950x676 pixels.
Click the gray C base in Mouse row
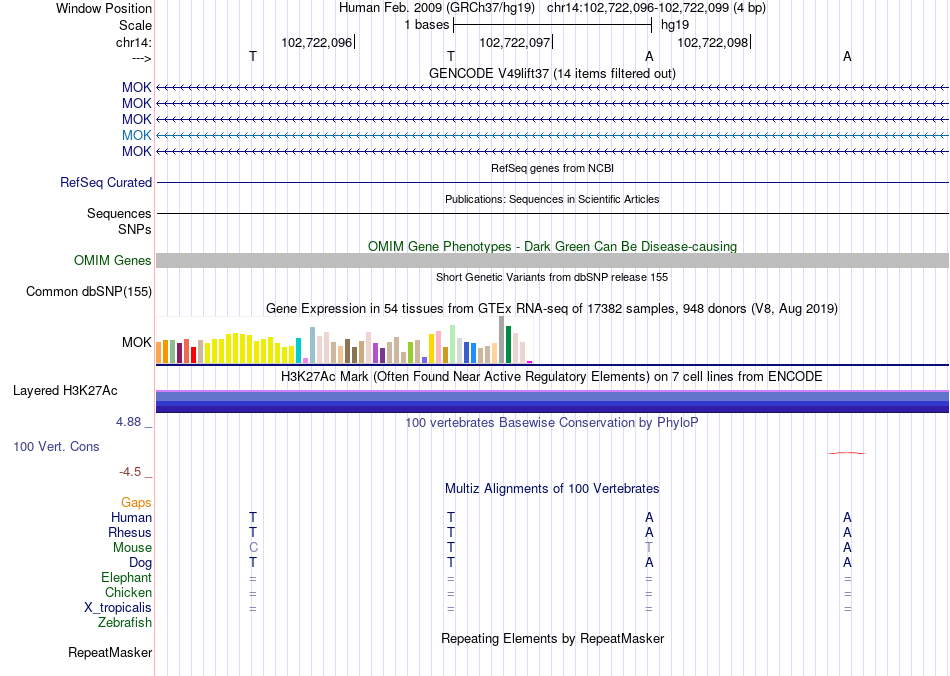(253, 548)
